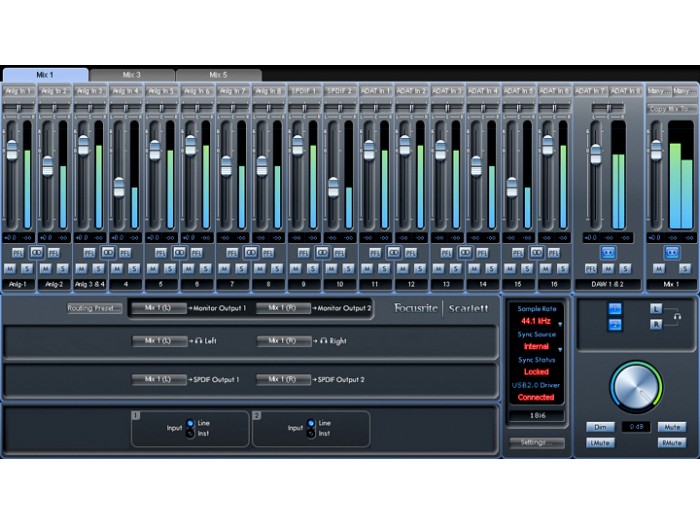Click the R monitor button
The image size is (700, 525).
point(656,325)
